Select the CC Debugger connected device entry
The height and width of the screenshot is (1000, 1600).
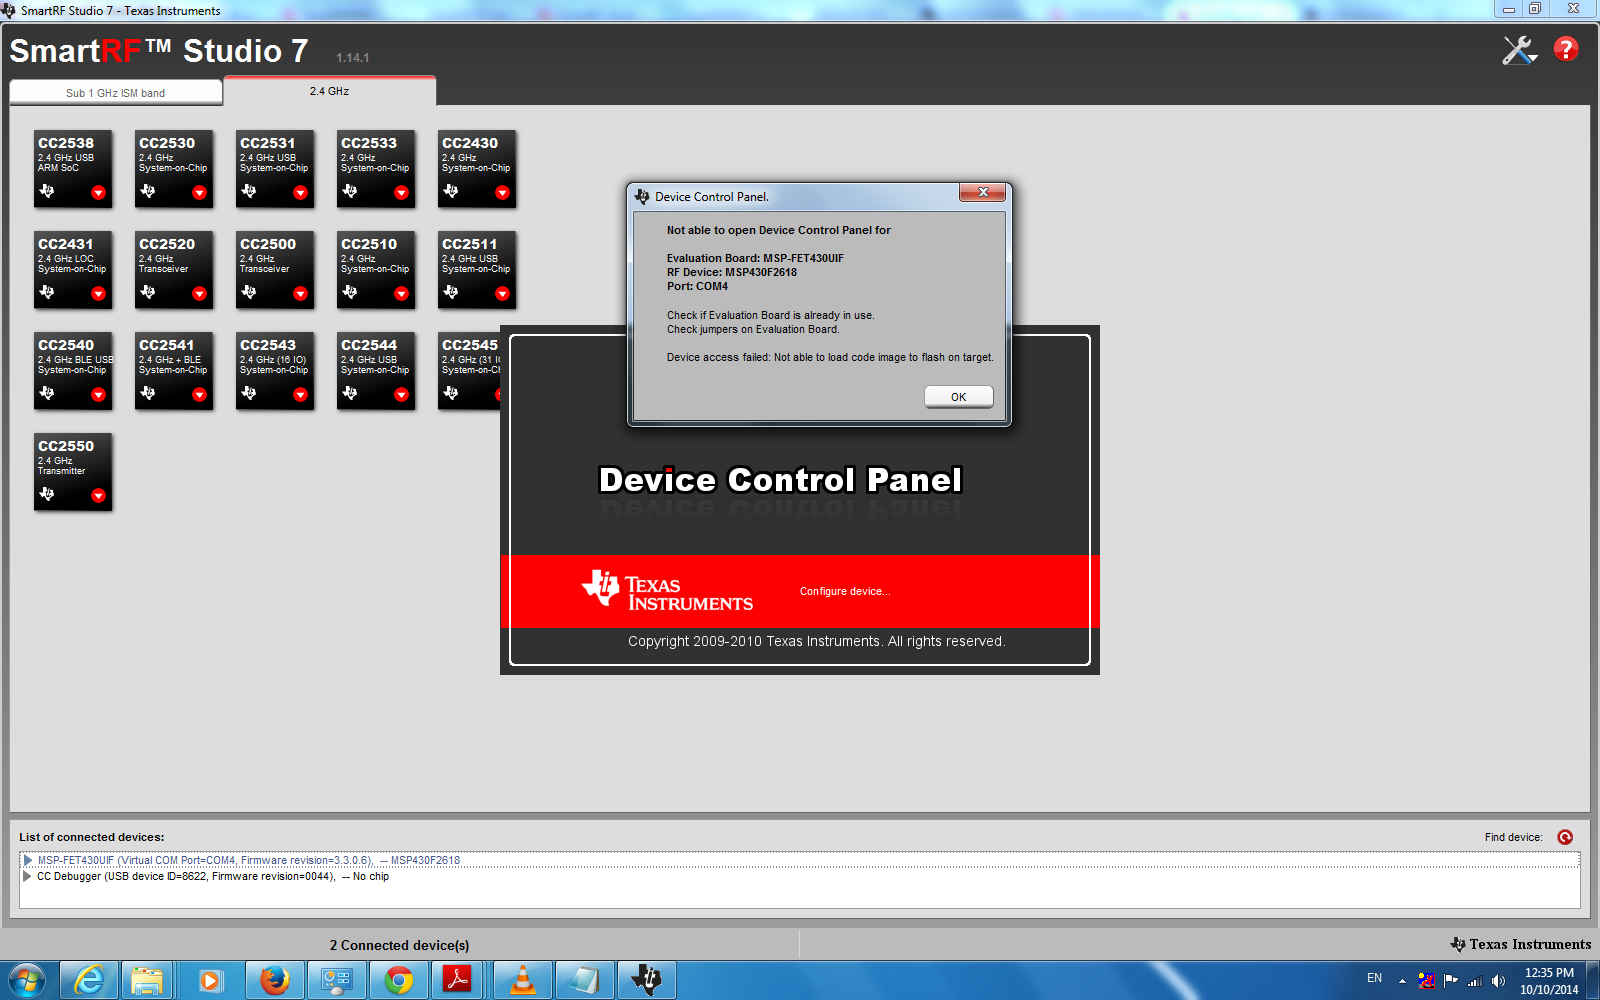pyautogui.click(x=799, y=876)
